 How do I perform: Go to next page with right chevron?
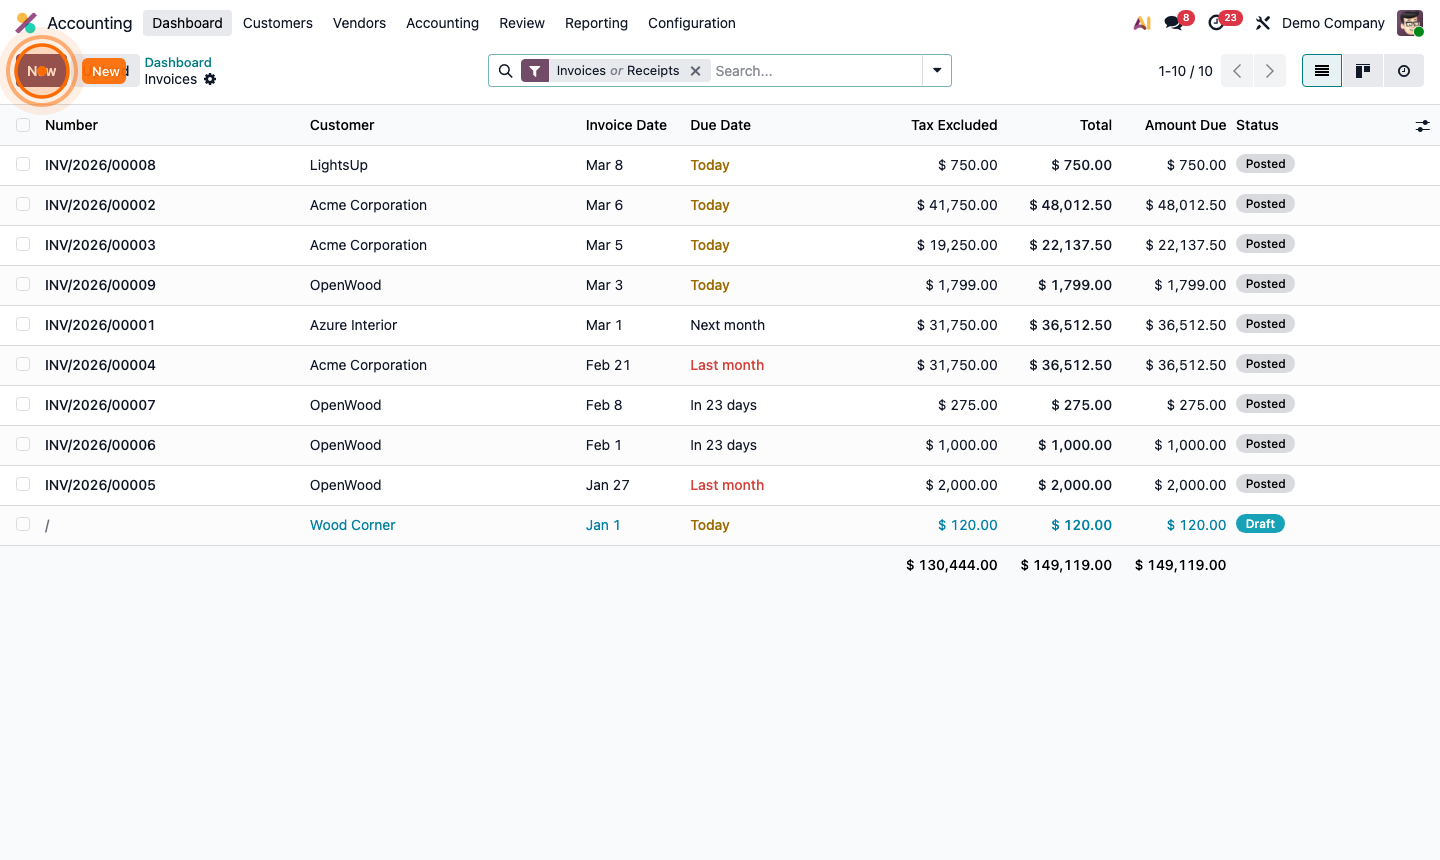1269,70
